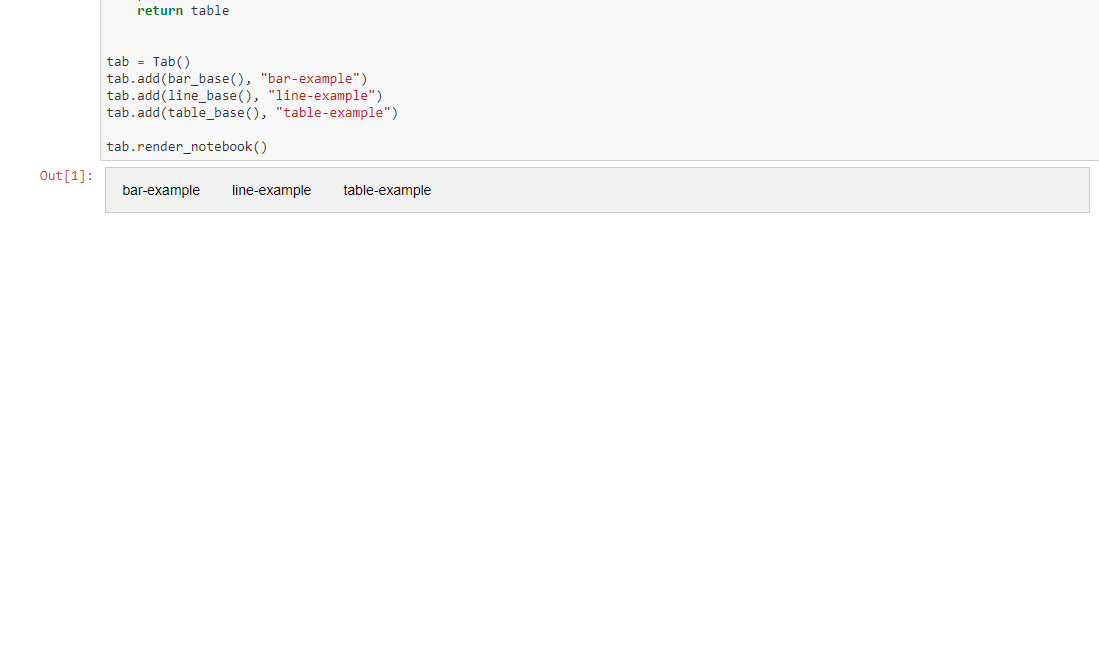This screenshot has height=671, width=1099.
Task: Click the left margin beside the code cell
Action: (60, 80)
